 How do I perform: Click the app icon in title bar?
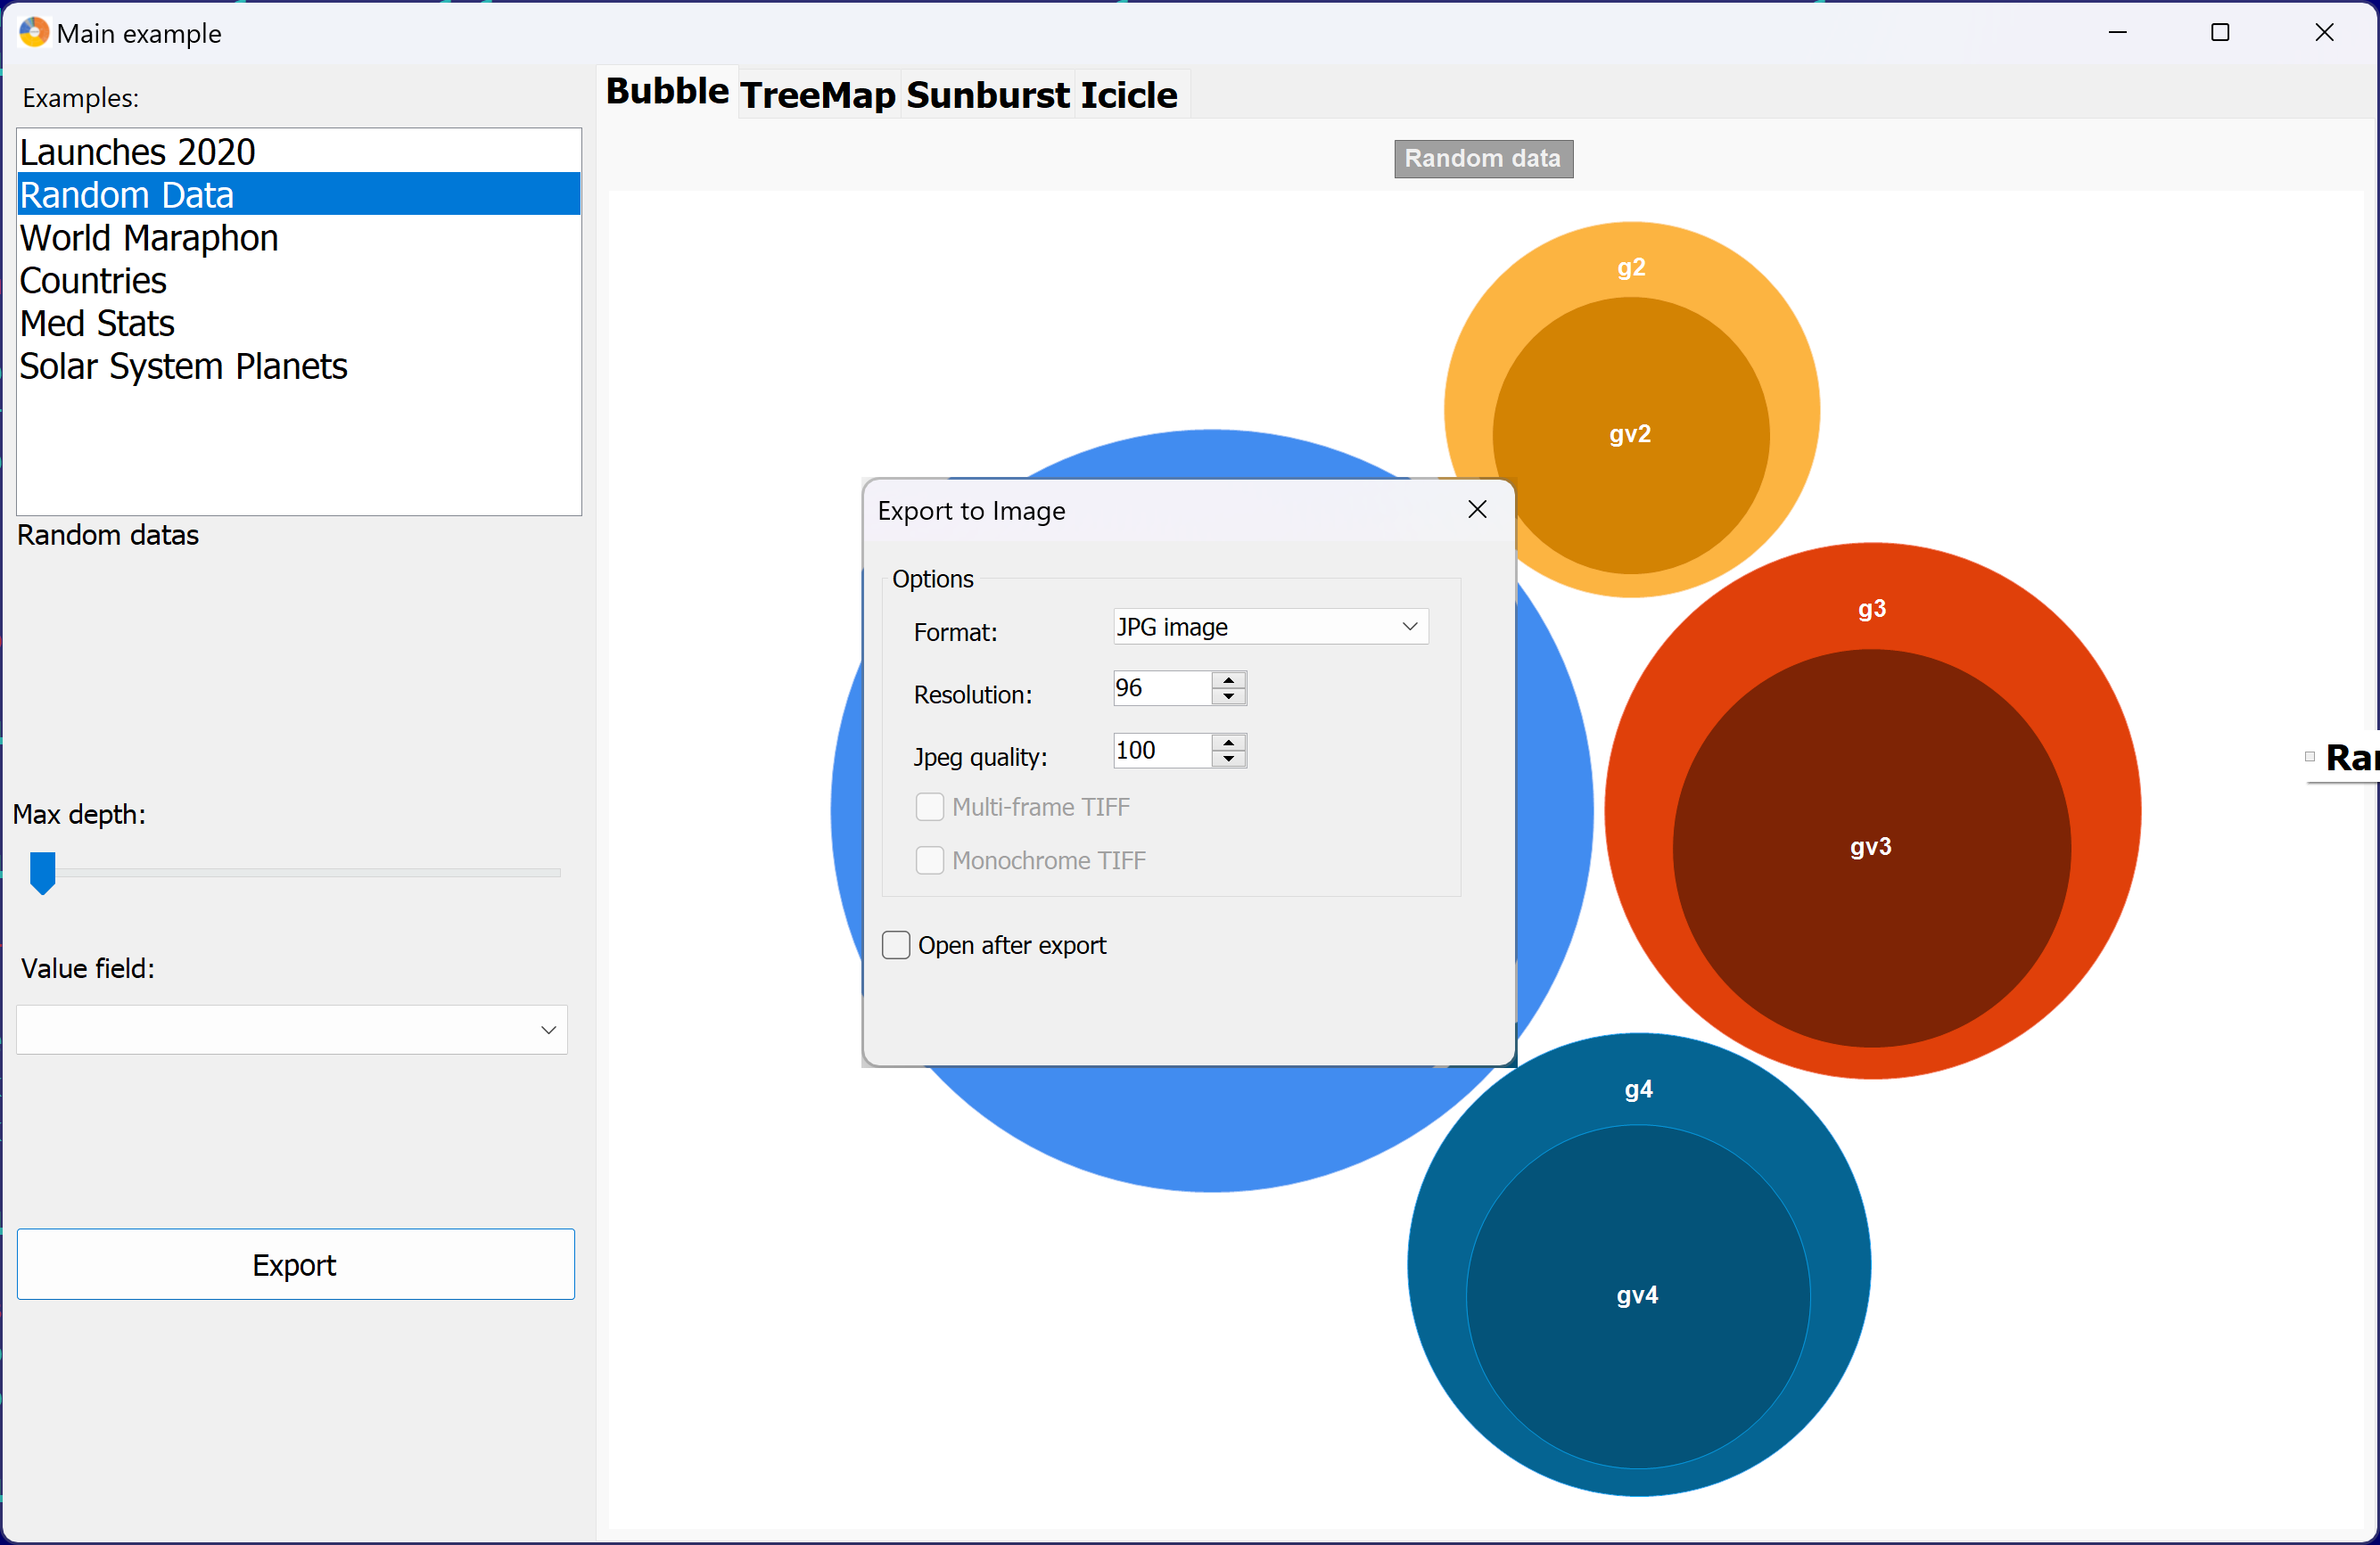tap(33, 32)
